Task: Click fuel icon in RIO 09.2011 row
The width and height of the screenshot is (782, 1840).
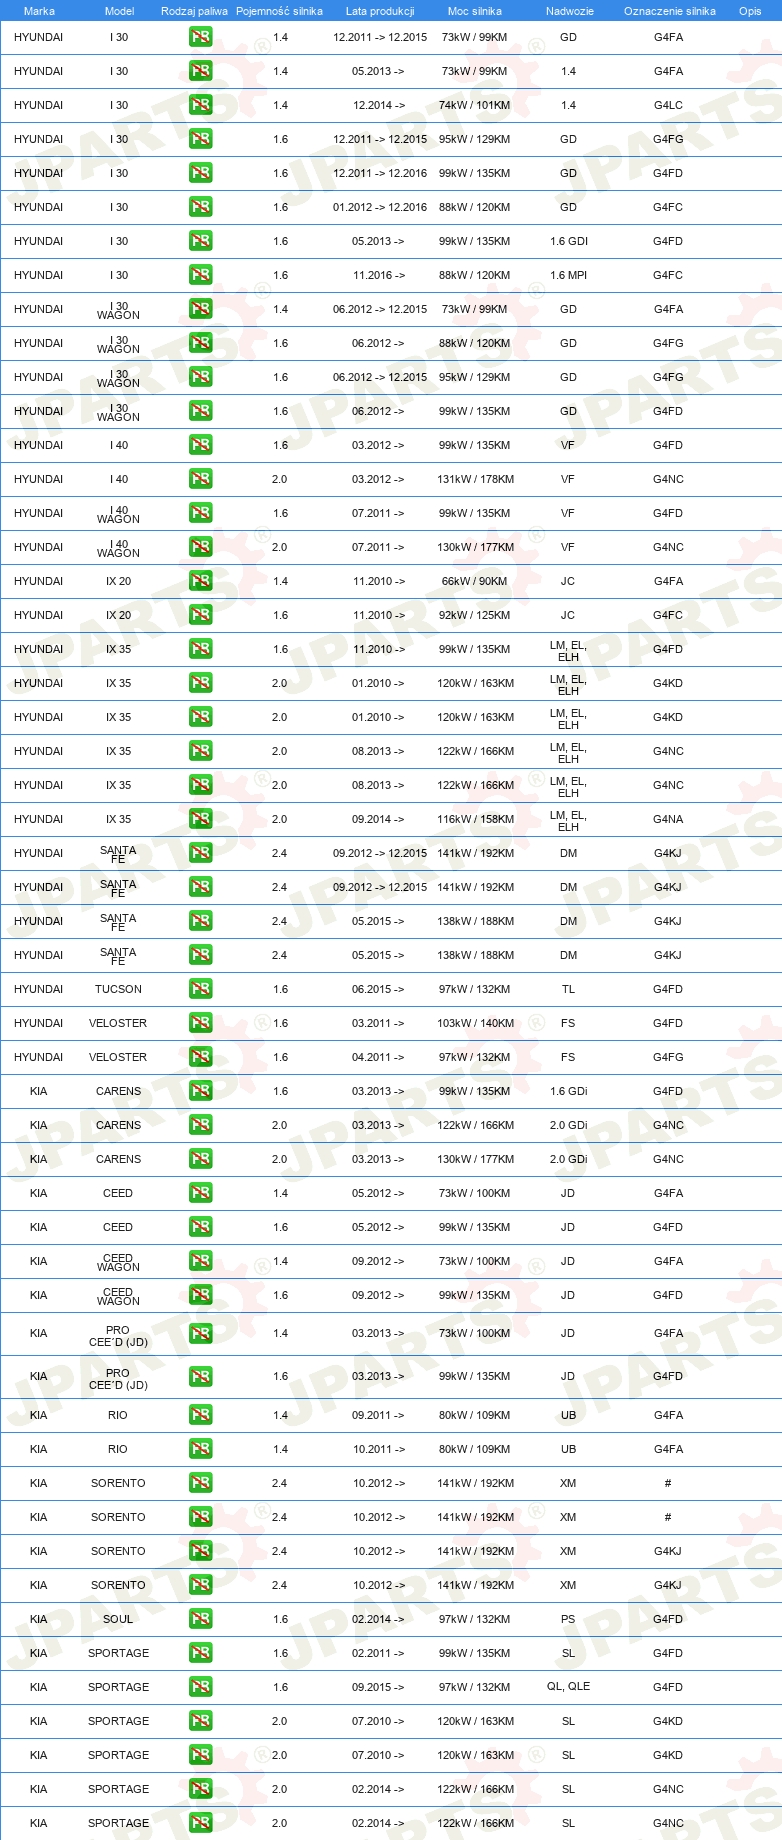Action: coord(200,1415)
